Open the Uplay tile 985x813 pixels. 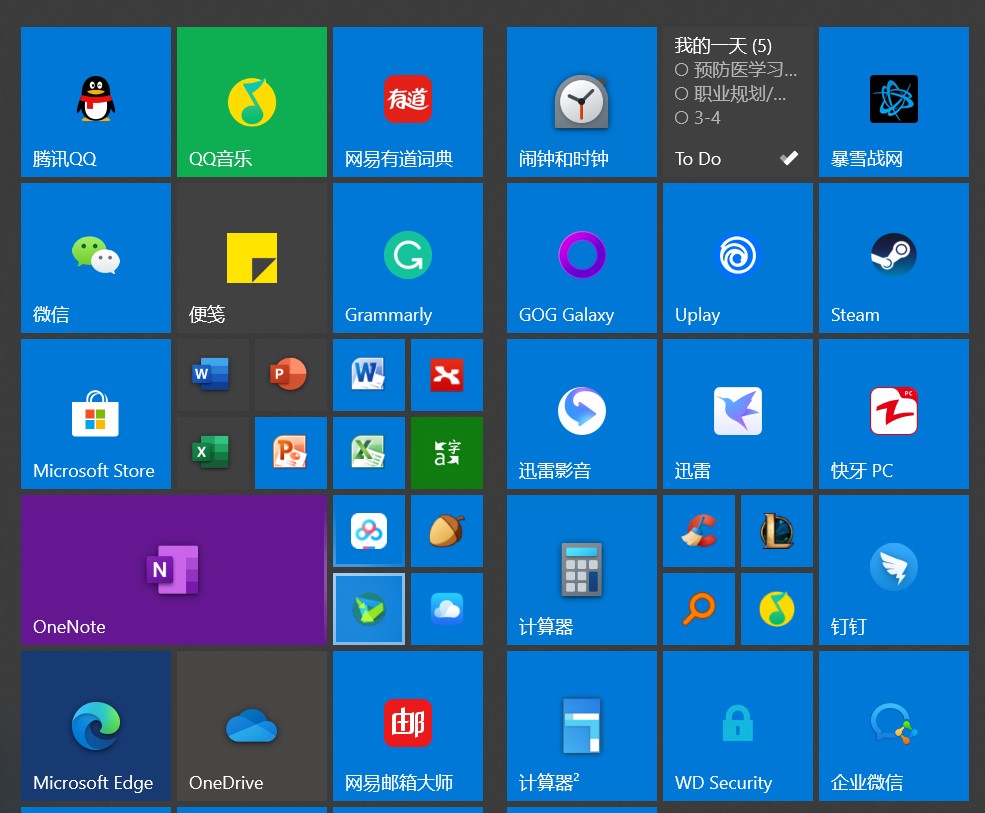(x=737, y=258)
